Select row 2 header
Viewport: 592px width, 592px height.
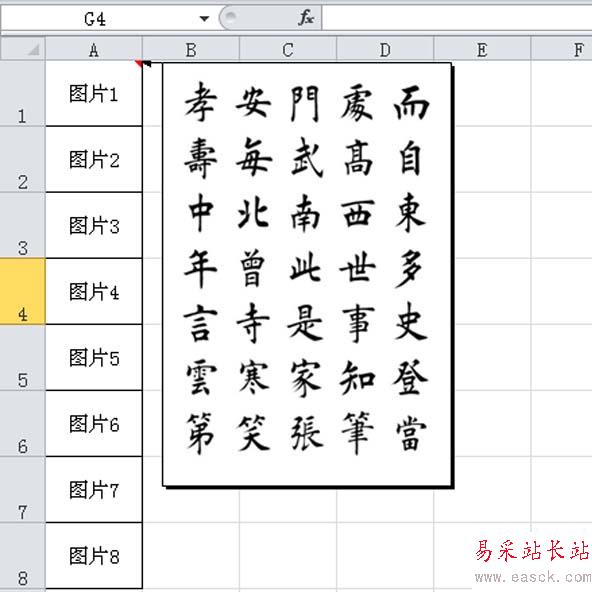[x=22, y=159]
